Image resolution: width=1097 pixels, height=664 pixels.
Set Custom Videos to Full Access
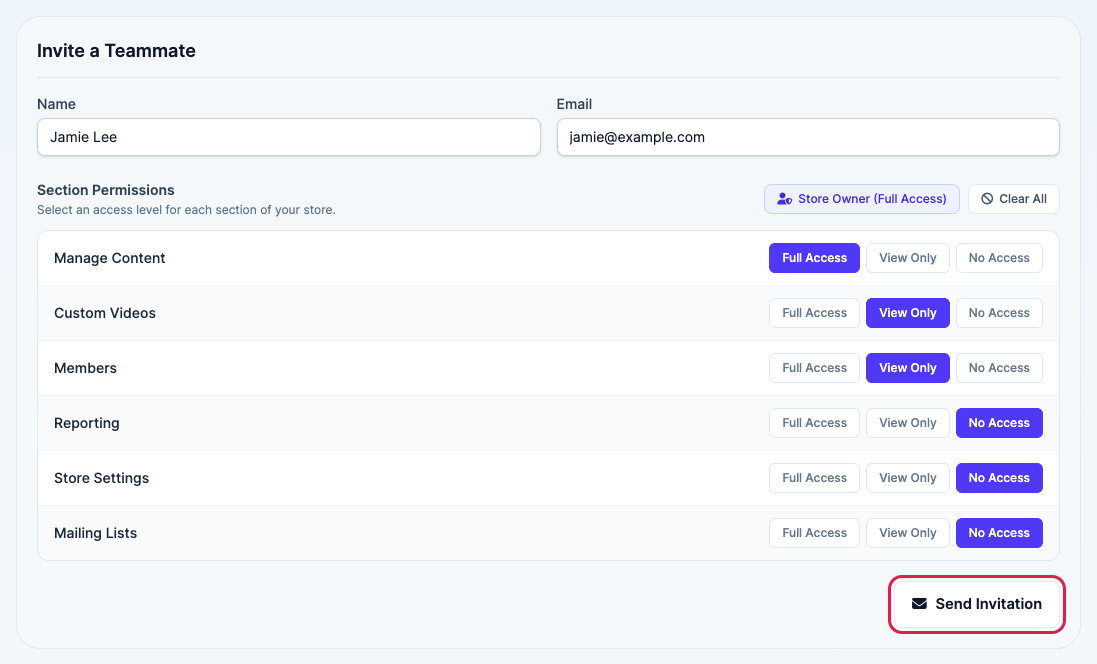coord(814,313)
